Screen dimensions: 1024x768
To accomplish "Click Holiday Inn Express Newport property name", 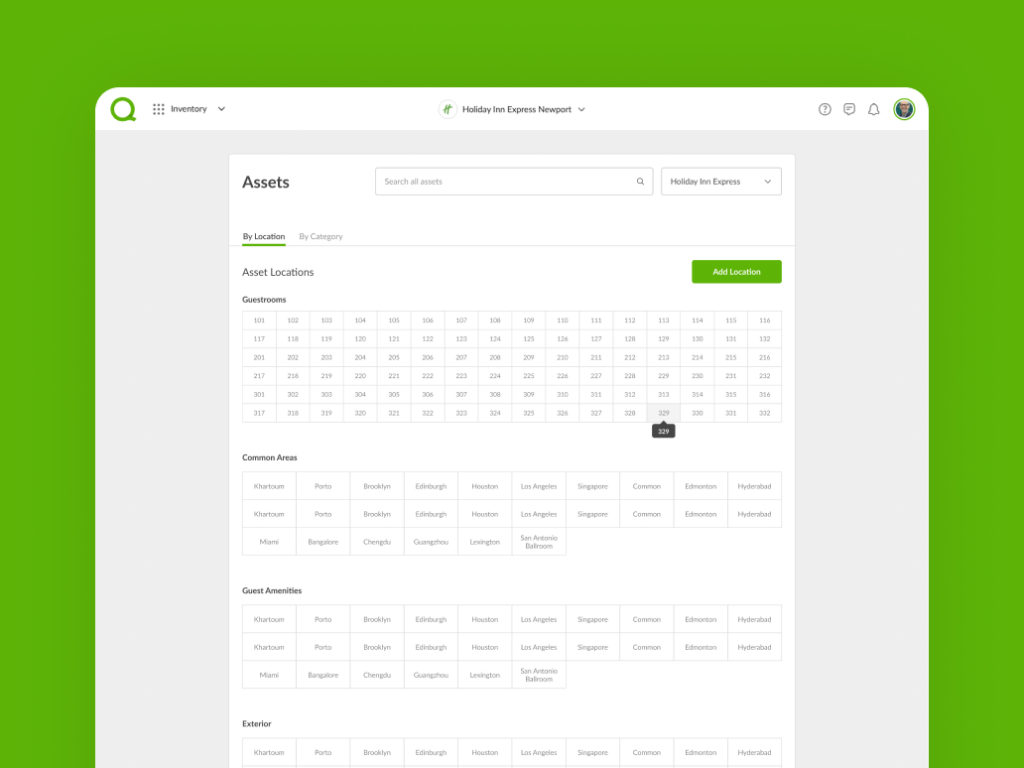I will coord(517,110).
